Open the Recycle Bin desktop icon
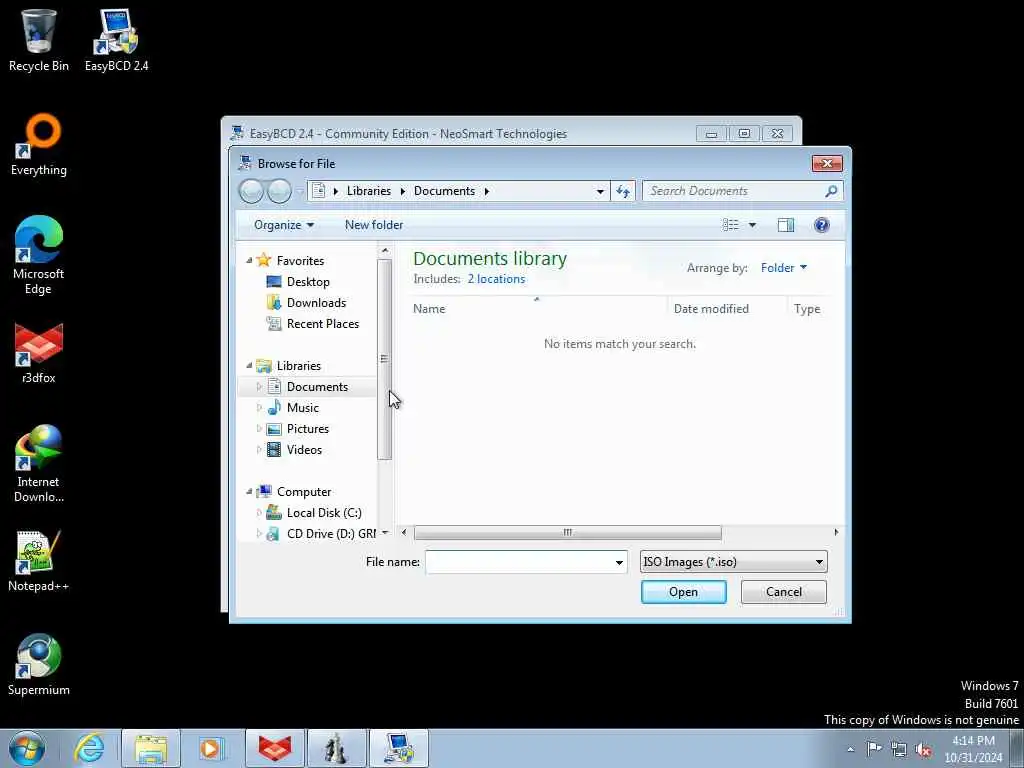 click(39, 40)
